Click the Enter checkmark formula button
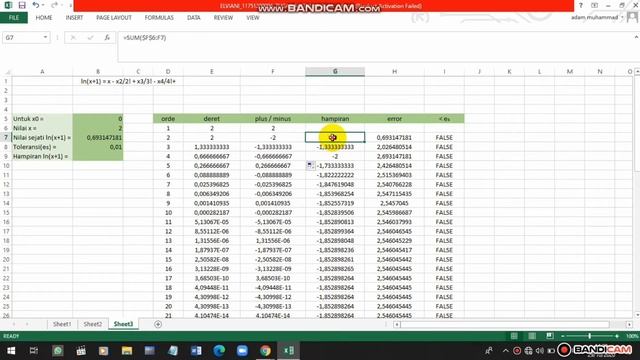The height and width of the screenshot is (360, 640). click(x=90, y=38)
